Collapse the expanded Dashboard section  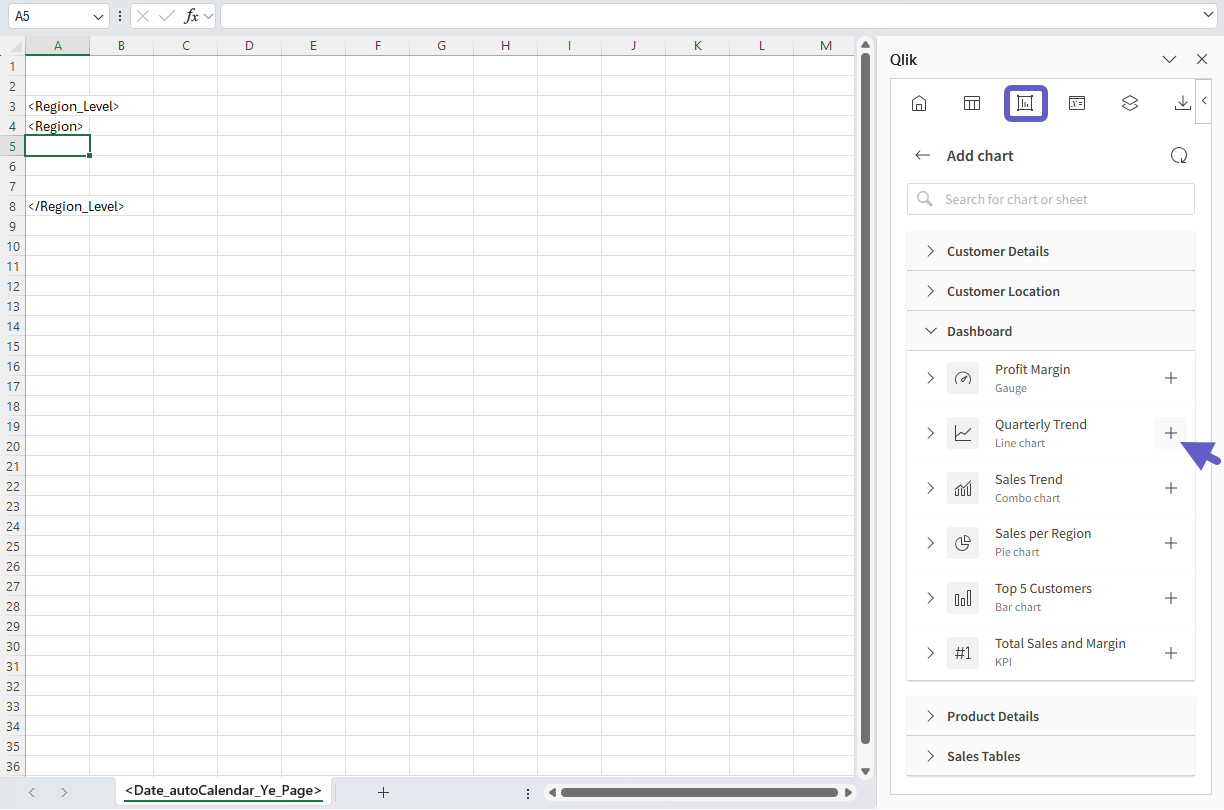pos(931,330)
